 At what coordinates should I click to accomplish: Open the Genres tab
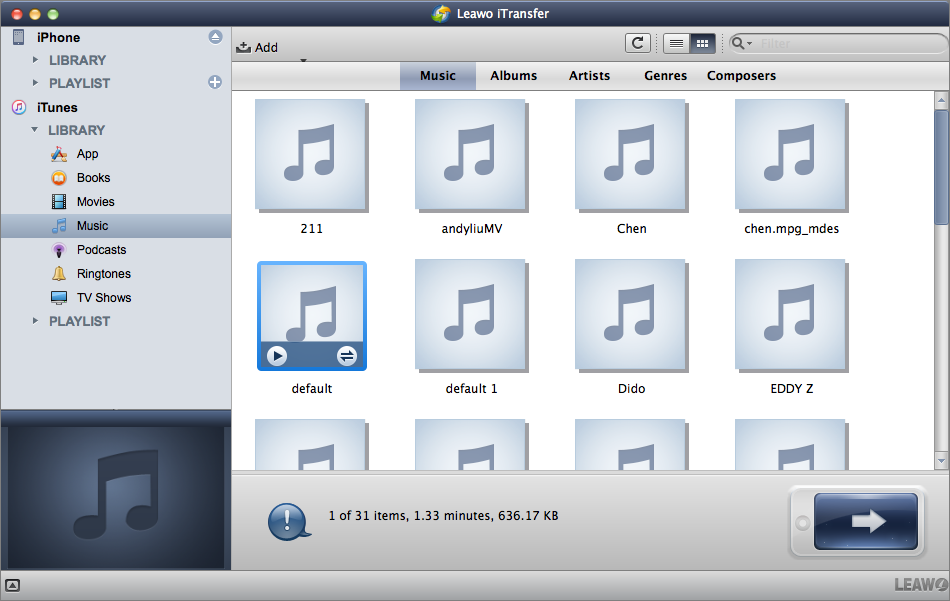pos(665,76)
